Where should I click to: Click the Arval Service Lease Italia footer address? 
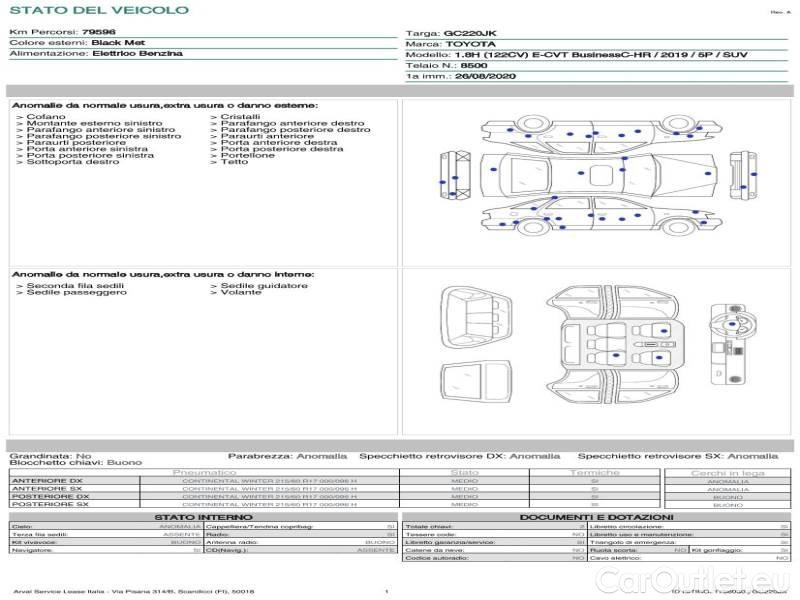134,592
